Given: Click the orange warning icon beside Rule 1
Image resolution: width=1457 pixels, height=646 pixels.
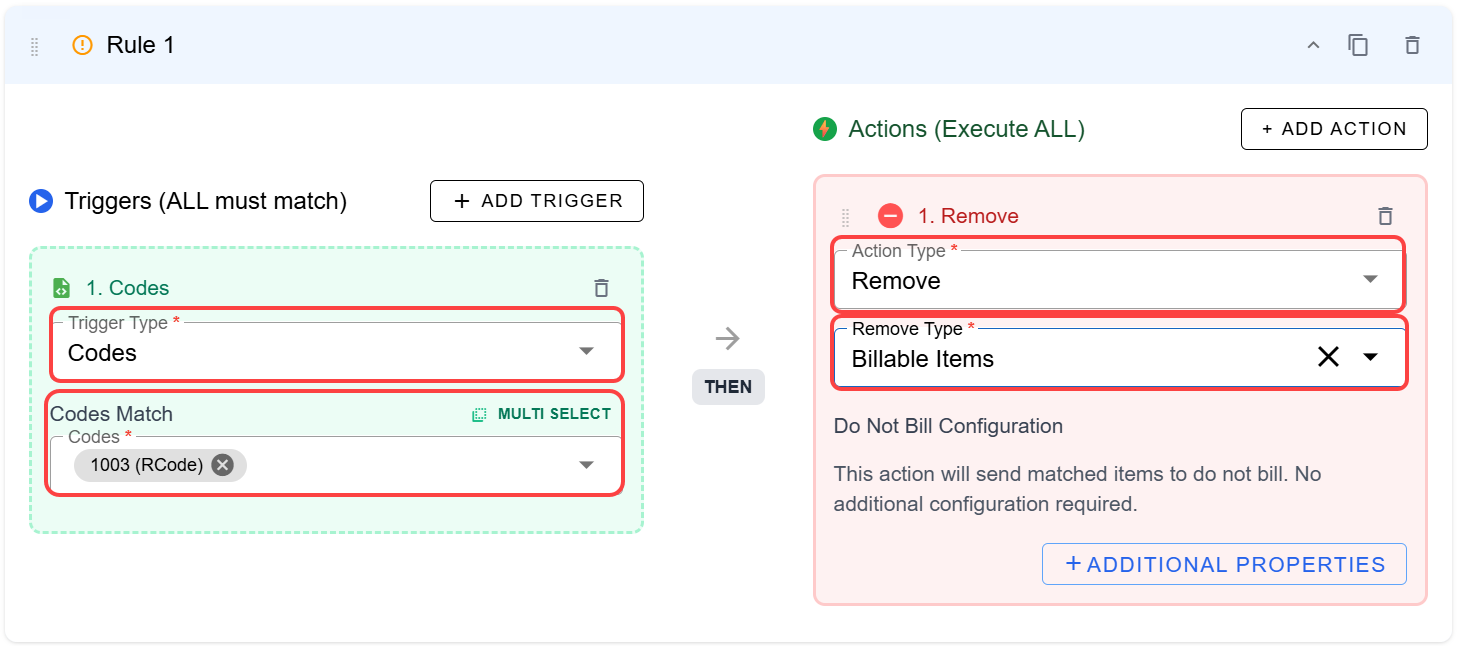Looking at the screenshot, I should tap(82, 45).
